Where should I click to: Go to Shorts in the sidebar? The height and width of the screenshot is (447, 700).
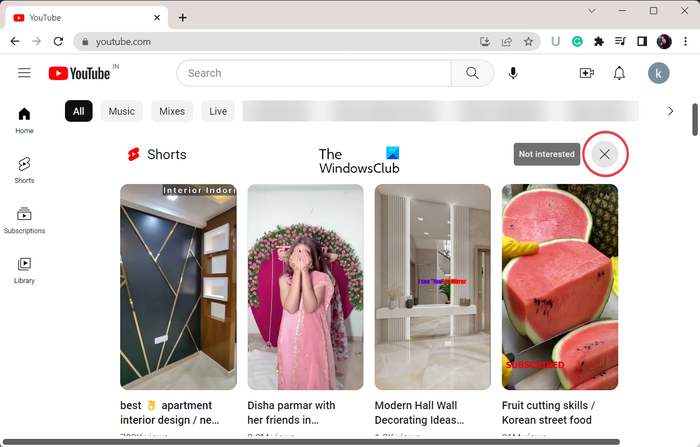point(24,170)
